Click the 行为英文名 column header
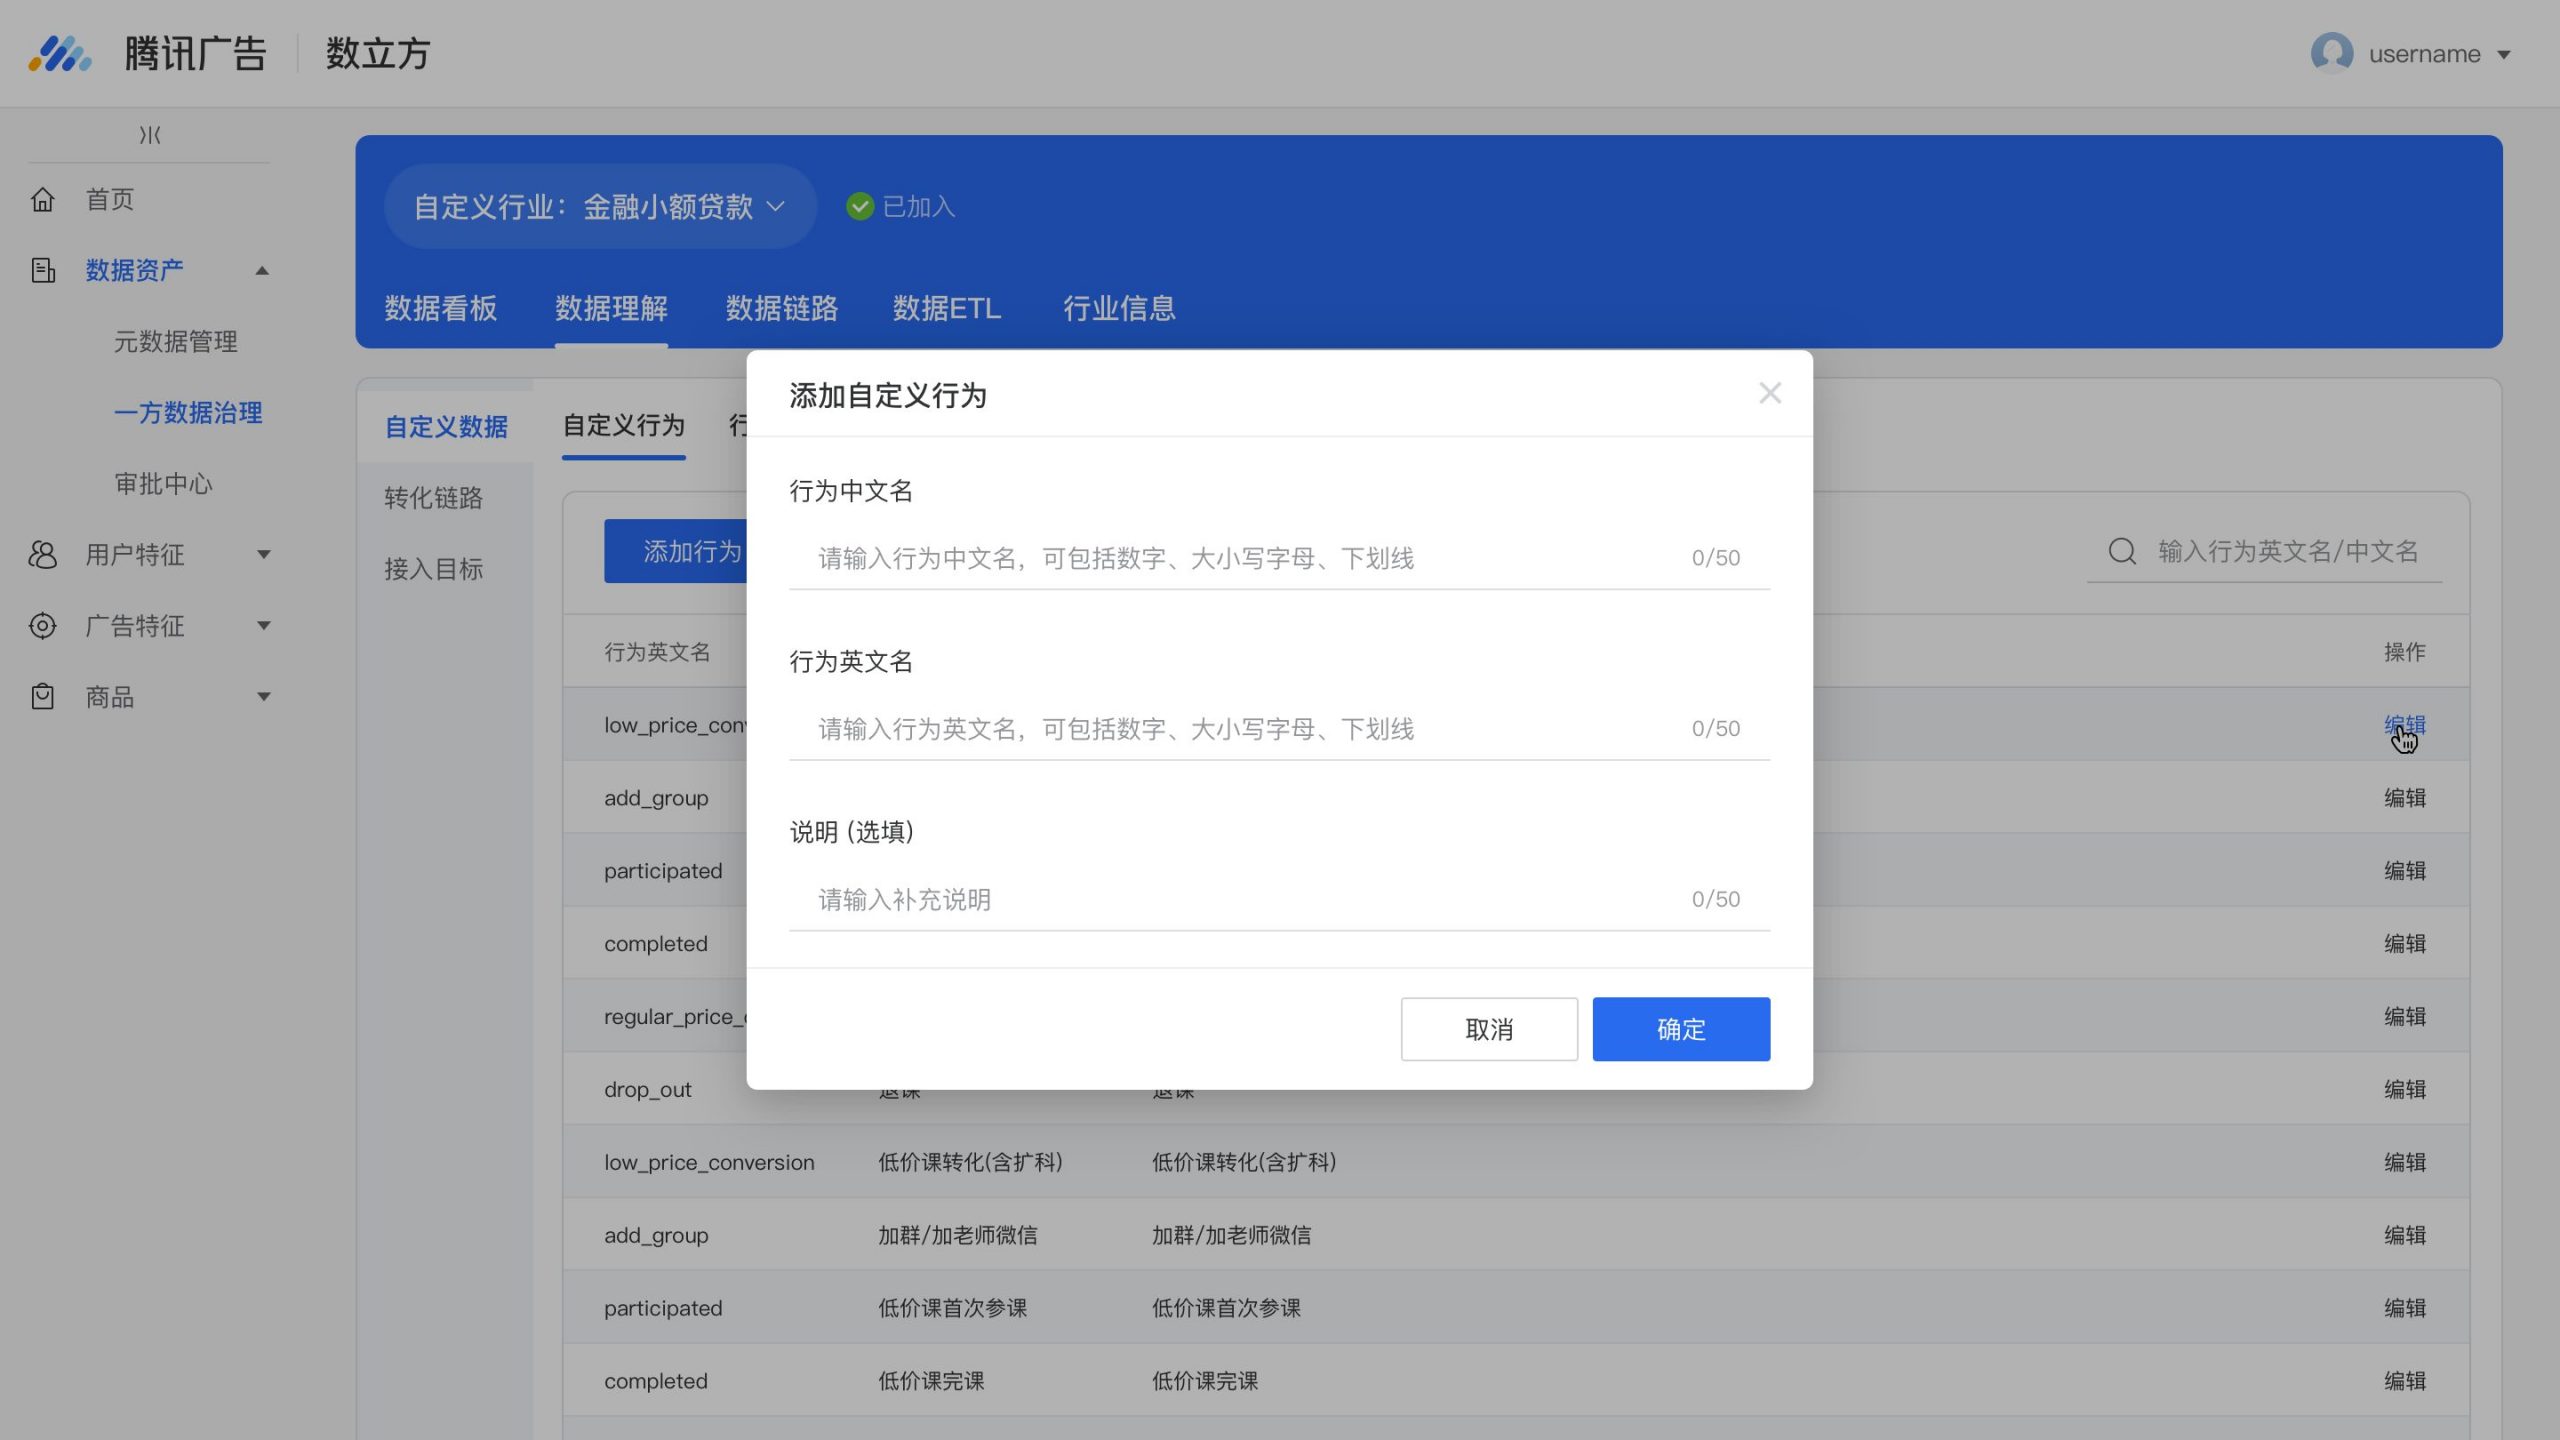Viewport: 2560px width, 1440px height. pos(657,652)
